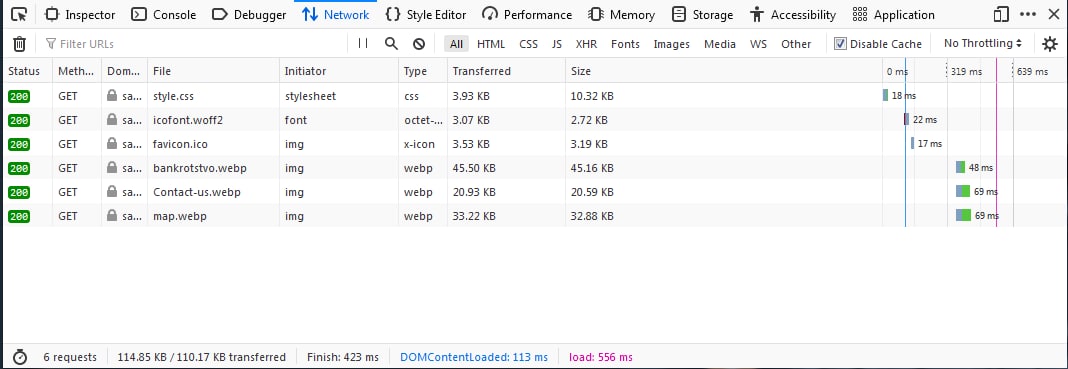Click lock icon in favicon.ico row
The height and width of the screenshot is (369, 1068).
click(x=112, y=144)
